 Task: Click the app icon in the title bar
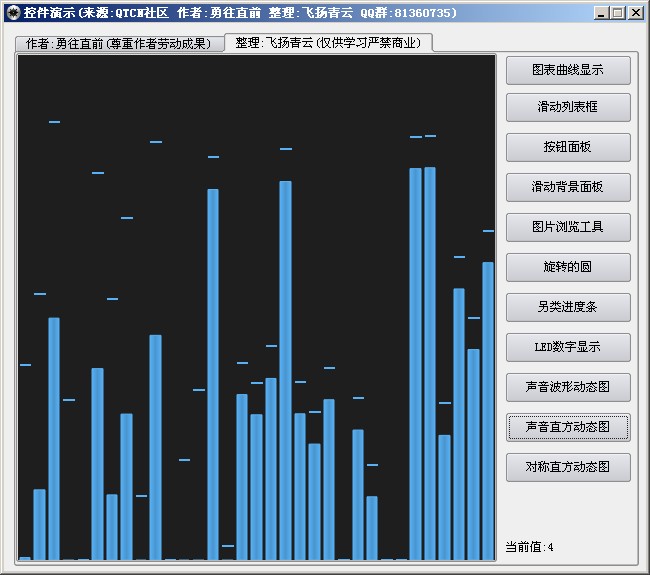point(13,12)
